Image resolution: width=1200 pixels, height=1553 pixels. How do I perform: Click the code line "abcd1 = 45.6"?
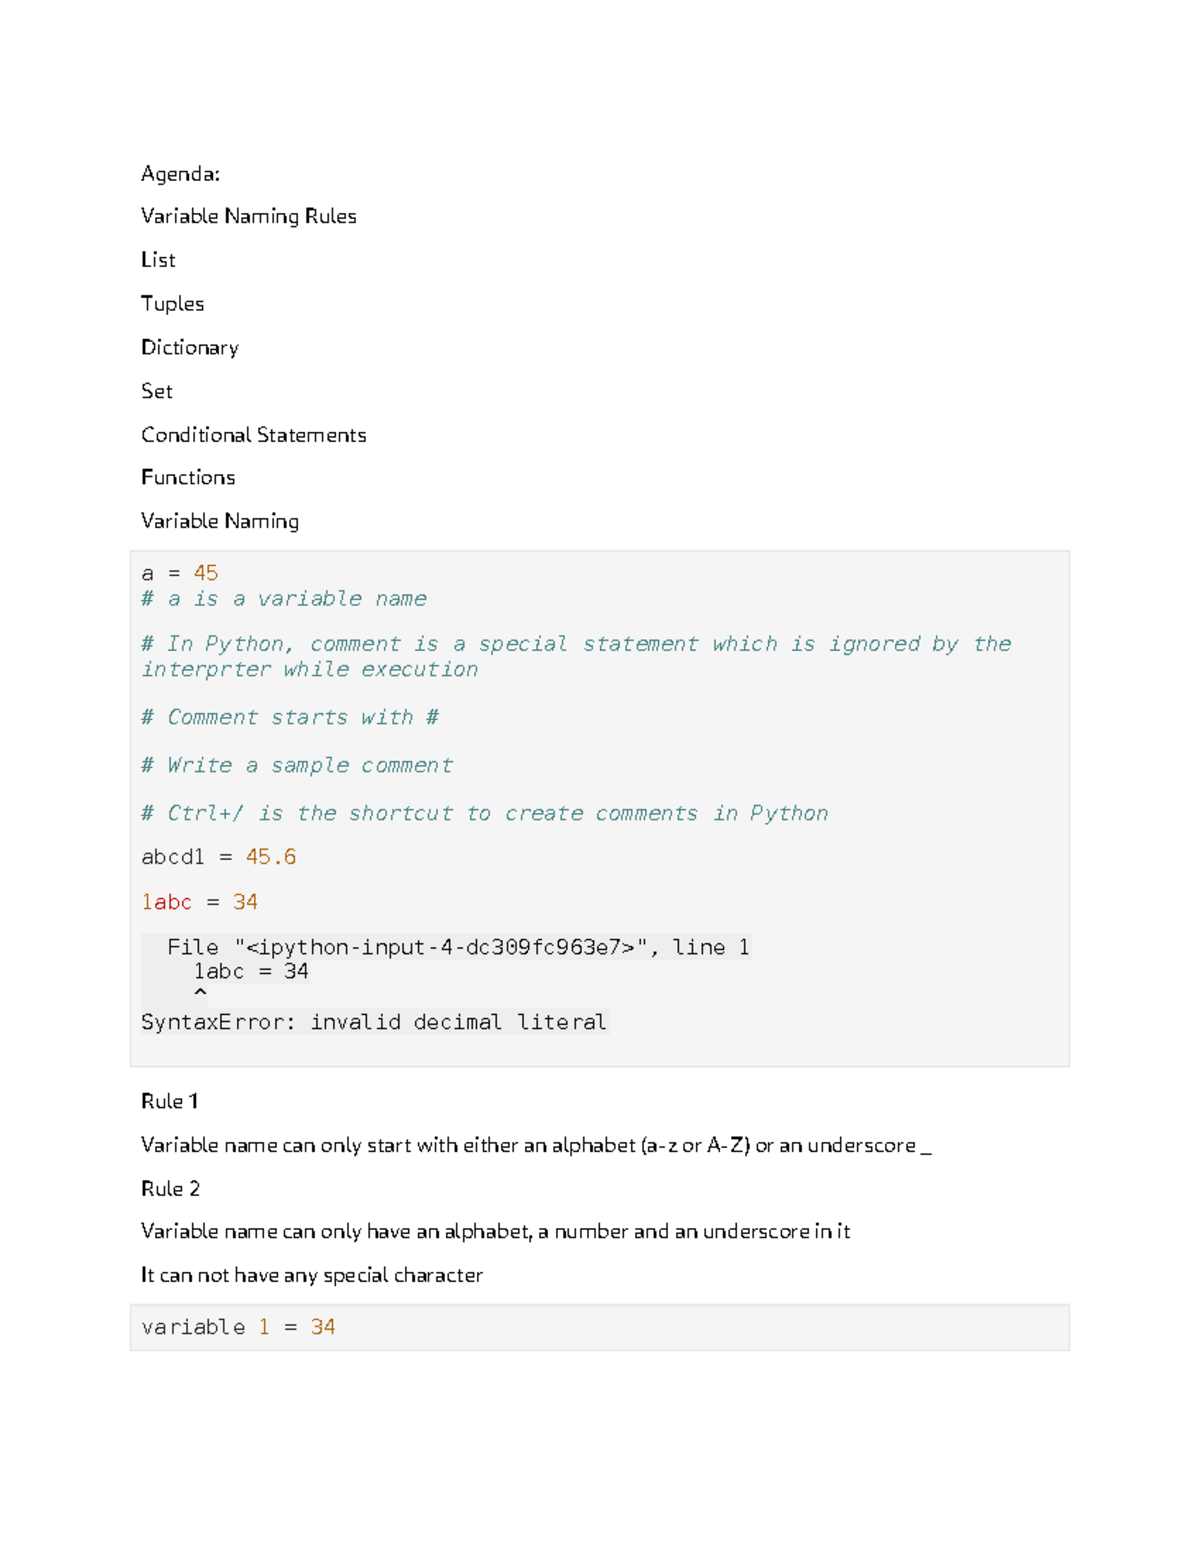[218, 857]
